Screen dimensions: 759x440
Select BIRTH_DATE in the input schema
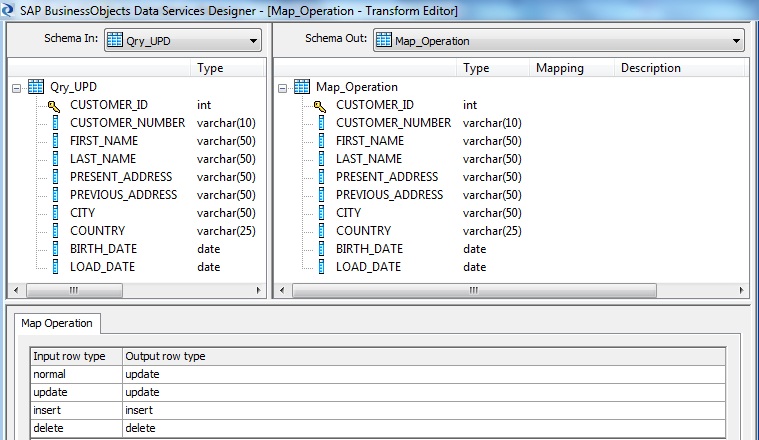tap(104, 249)
